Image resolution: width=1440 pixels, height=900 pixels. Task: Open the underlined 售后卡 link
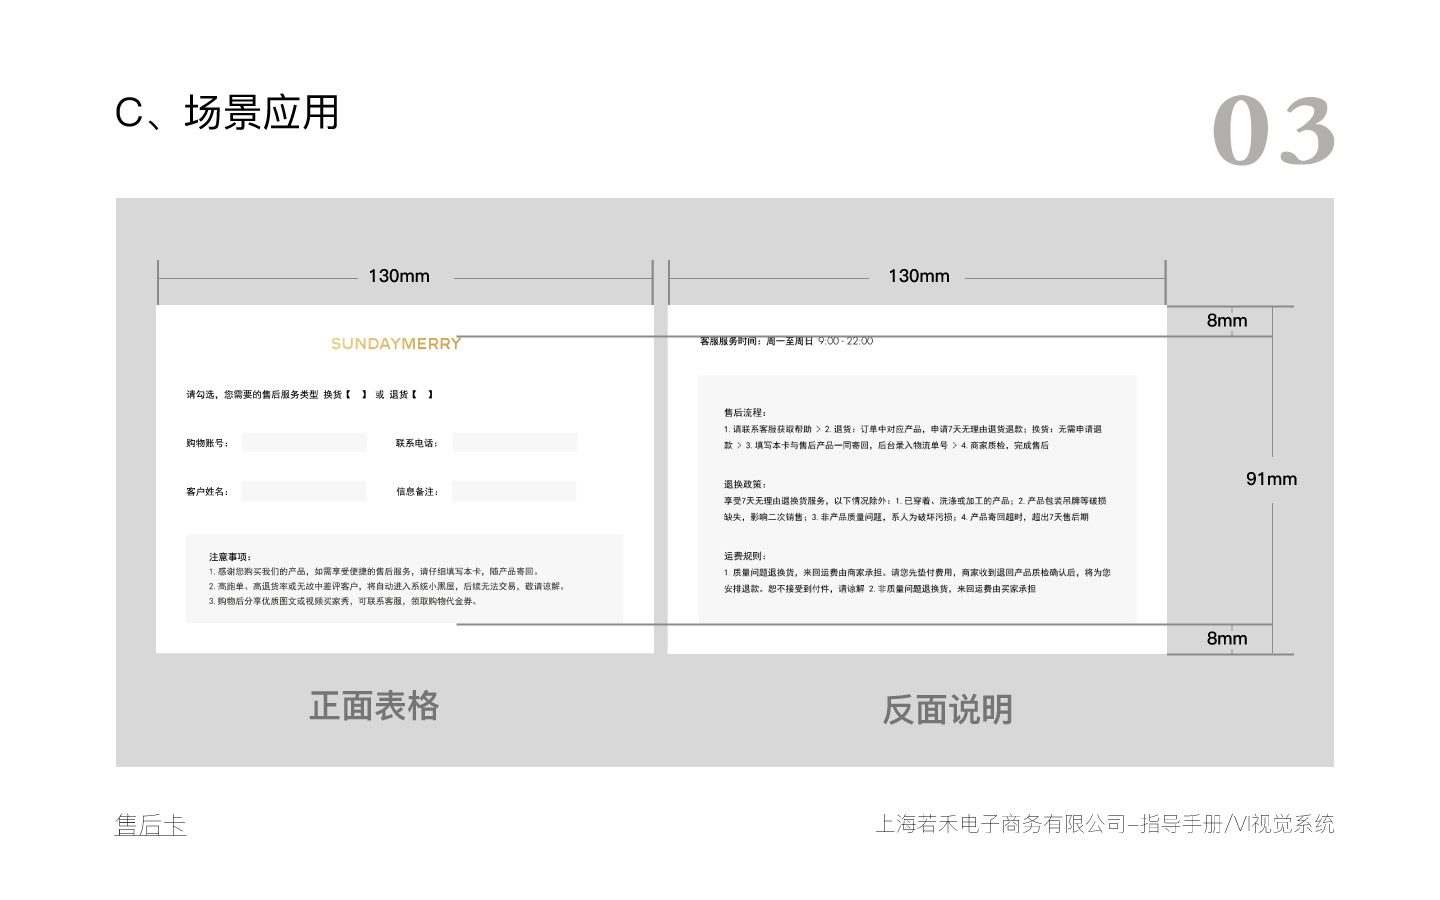click(151, 825)
